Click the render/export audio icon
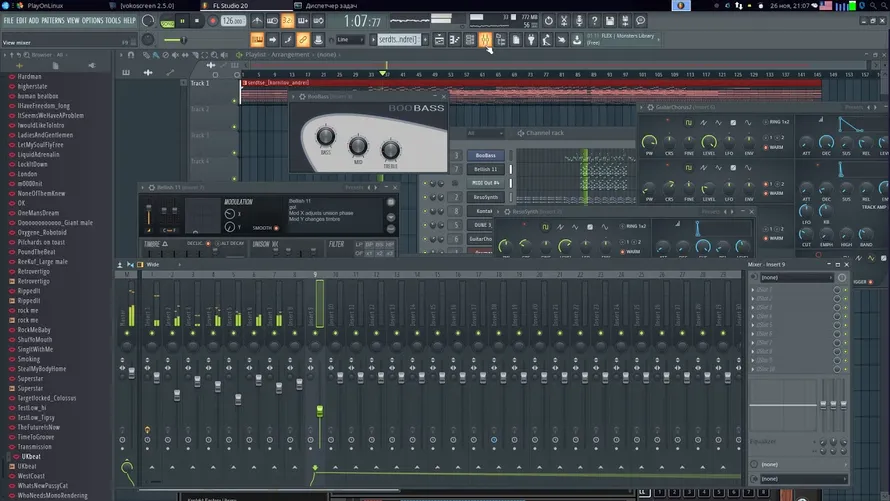 point(625,21)
